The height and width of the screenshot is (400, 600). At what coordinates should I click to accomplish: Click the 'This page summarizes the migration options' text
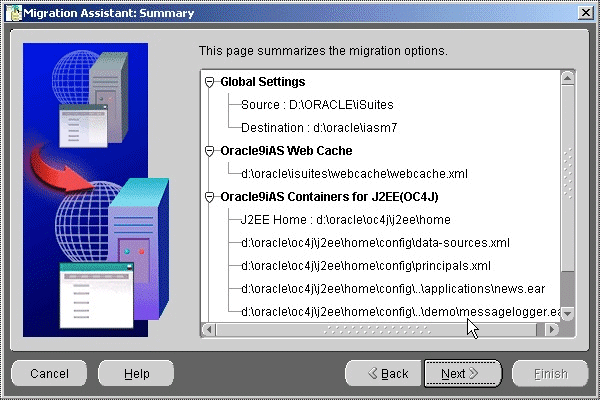[x=323, y=51]
